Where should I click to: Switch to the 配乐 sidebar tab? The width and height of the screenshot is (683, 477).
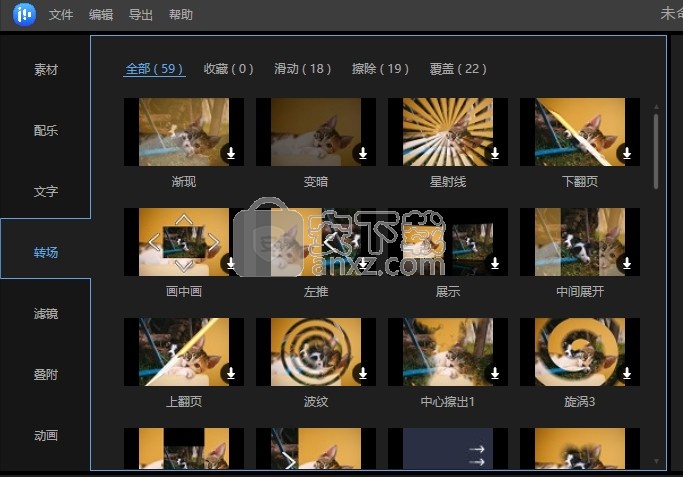46,130
